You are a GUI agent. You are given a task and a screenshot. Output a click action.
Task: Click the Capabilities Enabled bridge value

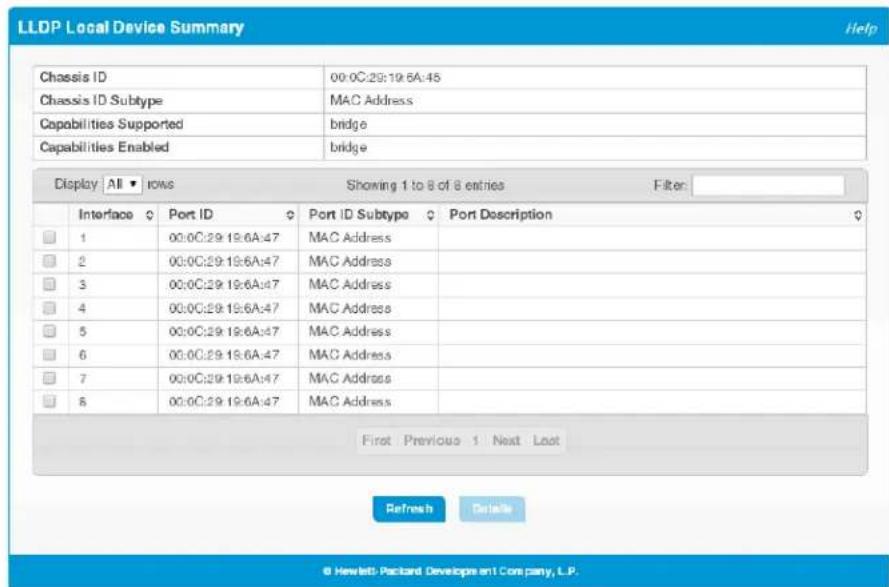pyautogui.click(x=348, y=147)
